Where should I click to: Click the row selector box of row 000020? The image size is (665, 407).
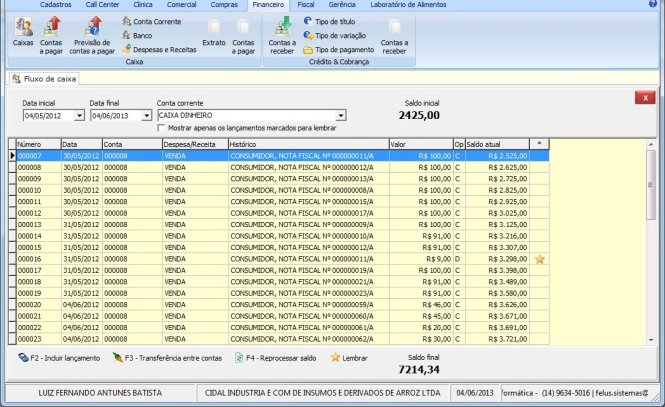coord(12,305)
